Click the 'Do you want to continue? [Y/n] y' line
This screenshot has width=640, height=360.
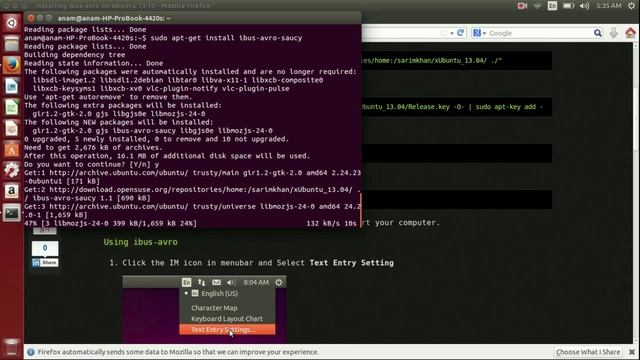[x=91, y=164]
